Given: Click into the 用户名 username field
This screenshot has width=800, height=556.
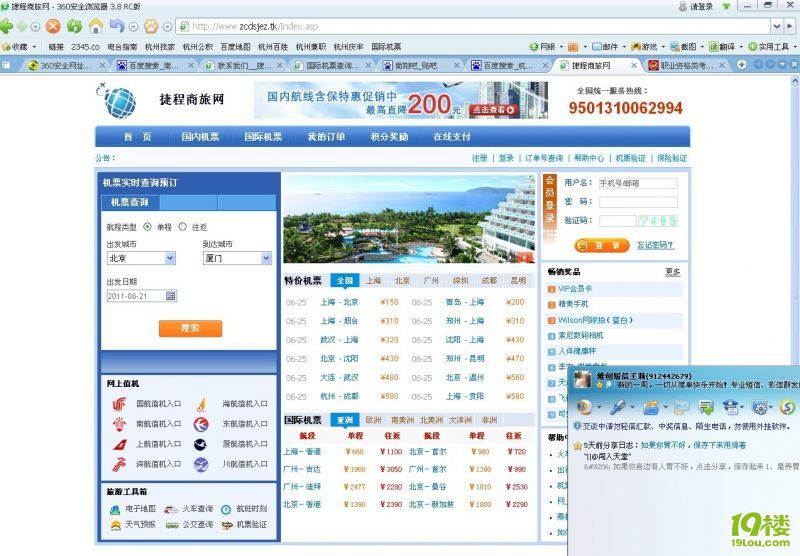Looking at the screenshot, I should (638, 183).
